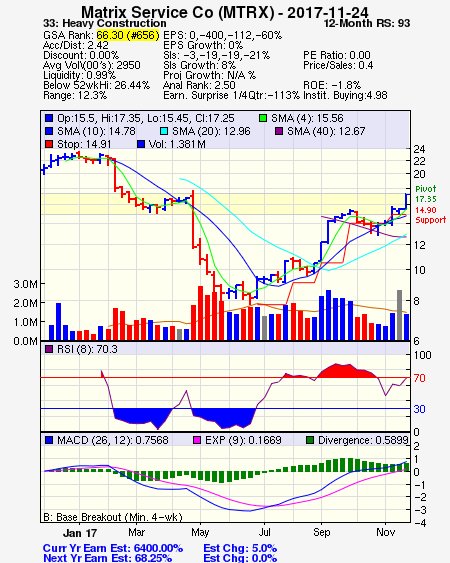Click the 'Sep' date axis label
Image resolution: width=450 pixels, height=563 pixels.
321,532
